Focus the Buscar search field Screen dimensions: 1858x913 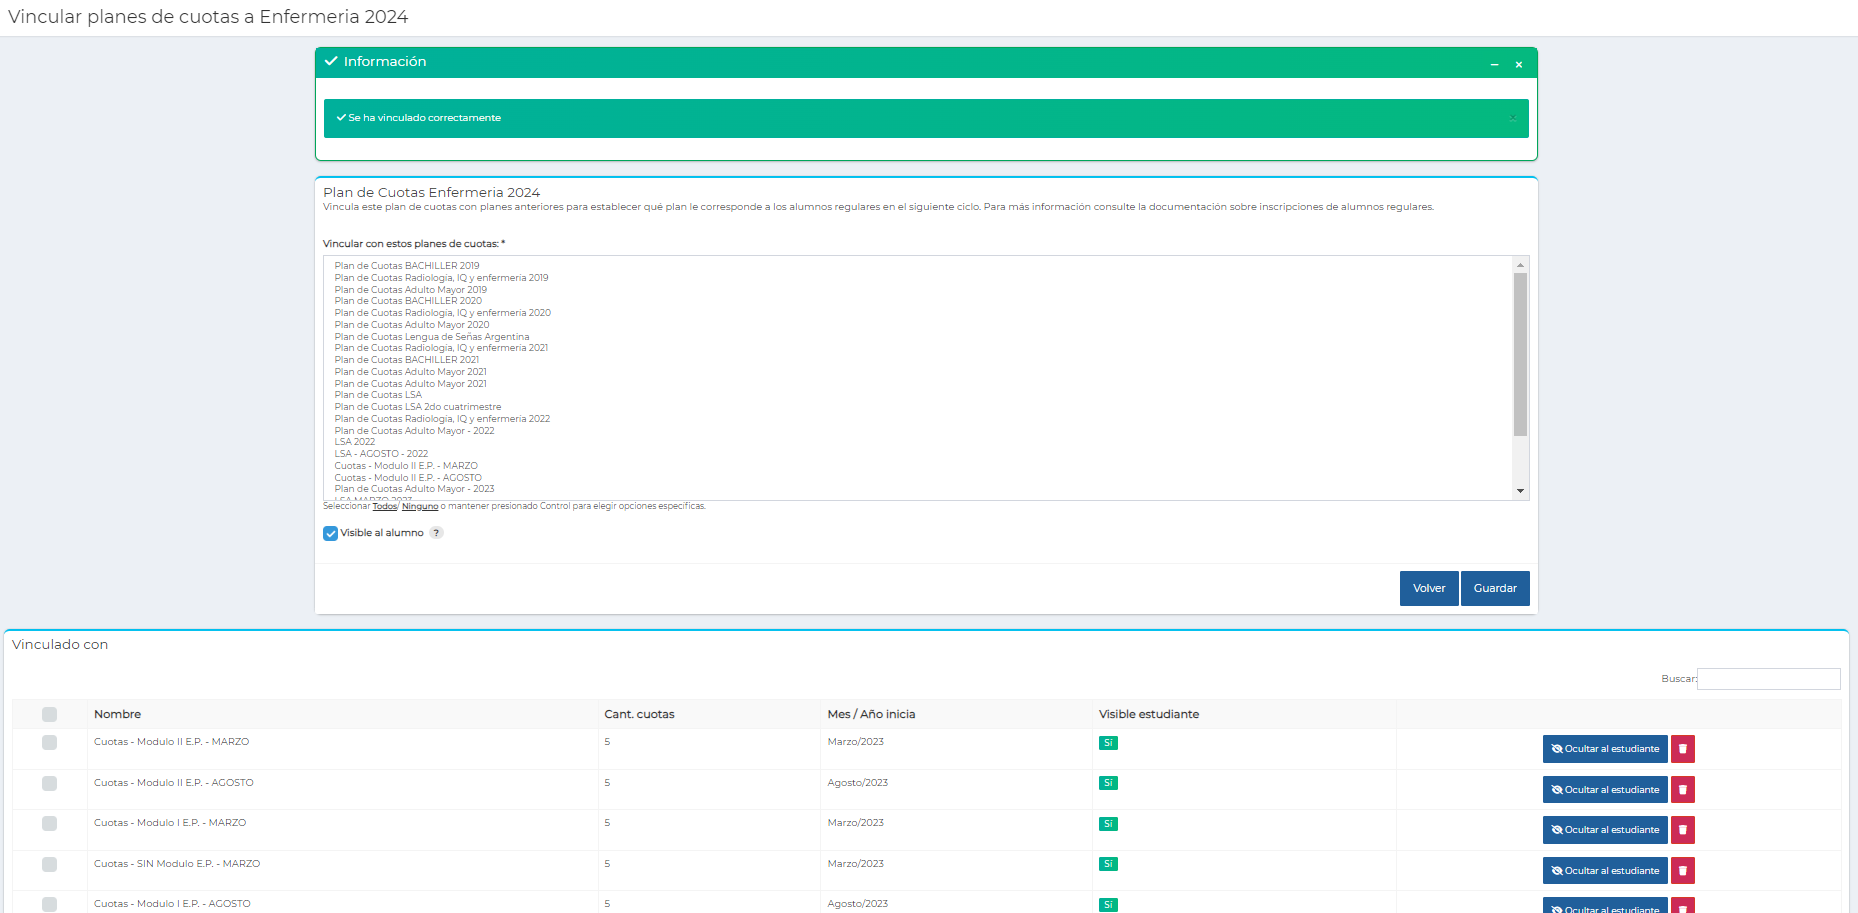pyautogui.click(x=1768, y=679)
